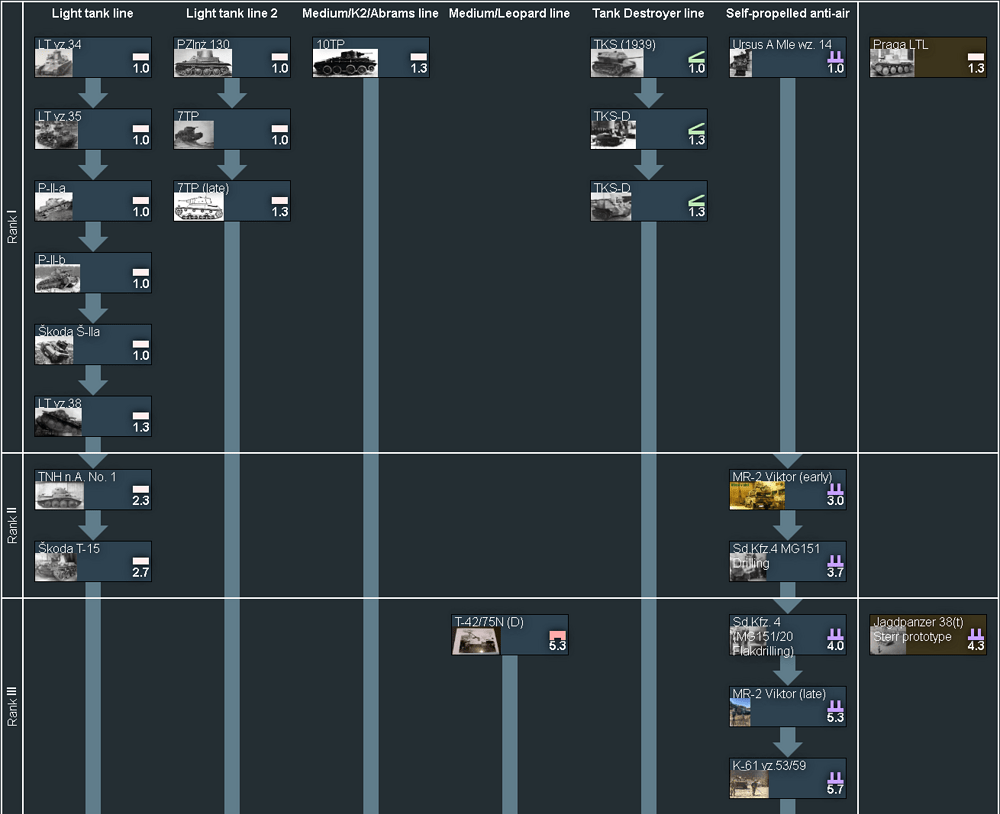
Task: Click the LT vz.34 tank thumbnail
Action: [x=56, y=63]
